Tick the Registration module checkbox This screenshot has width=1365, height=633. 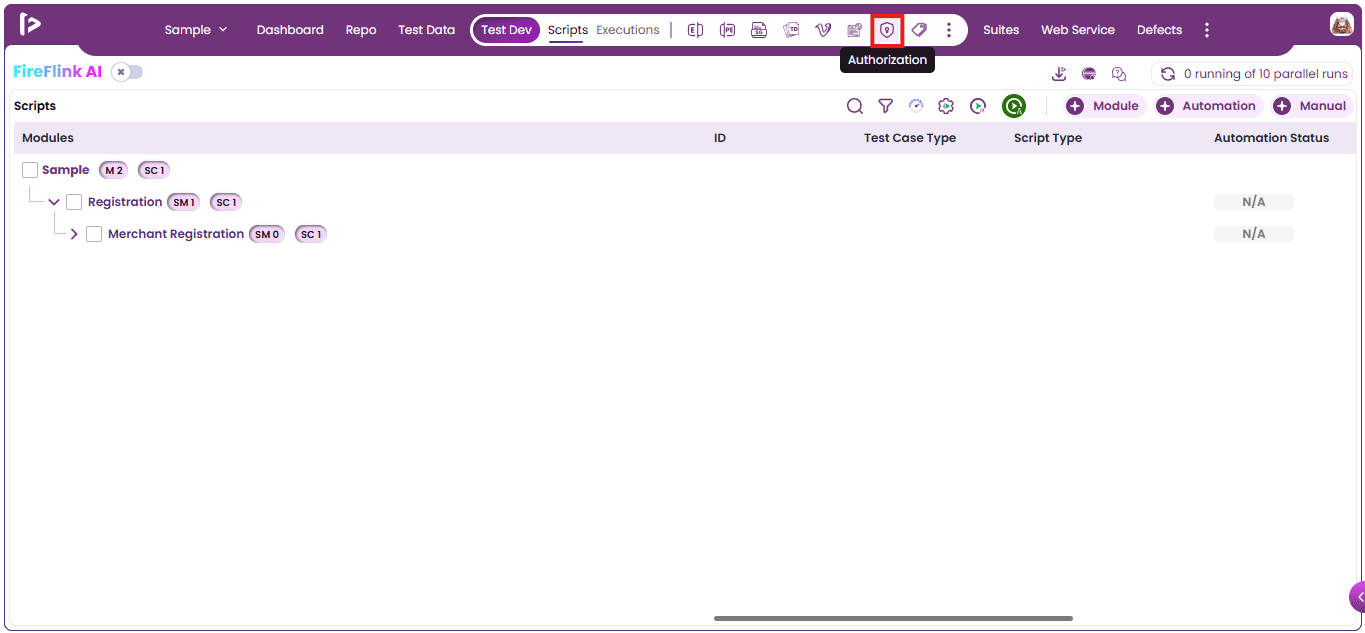74,202
